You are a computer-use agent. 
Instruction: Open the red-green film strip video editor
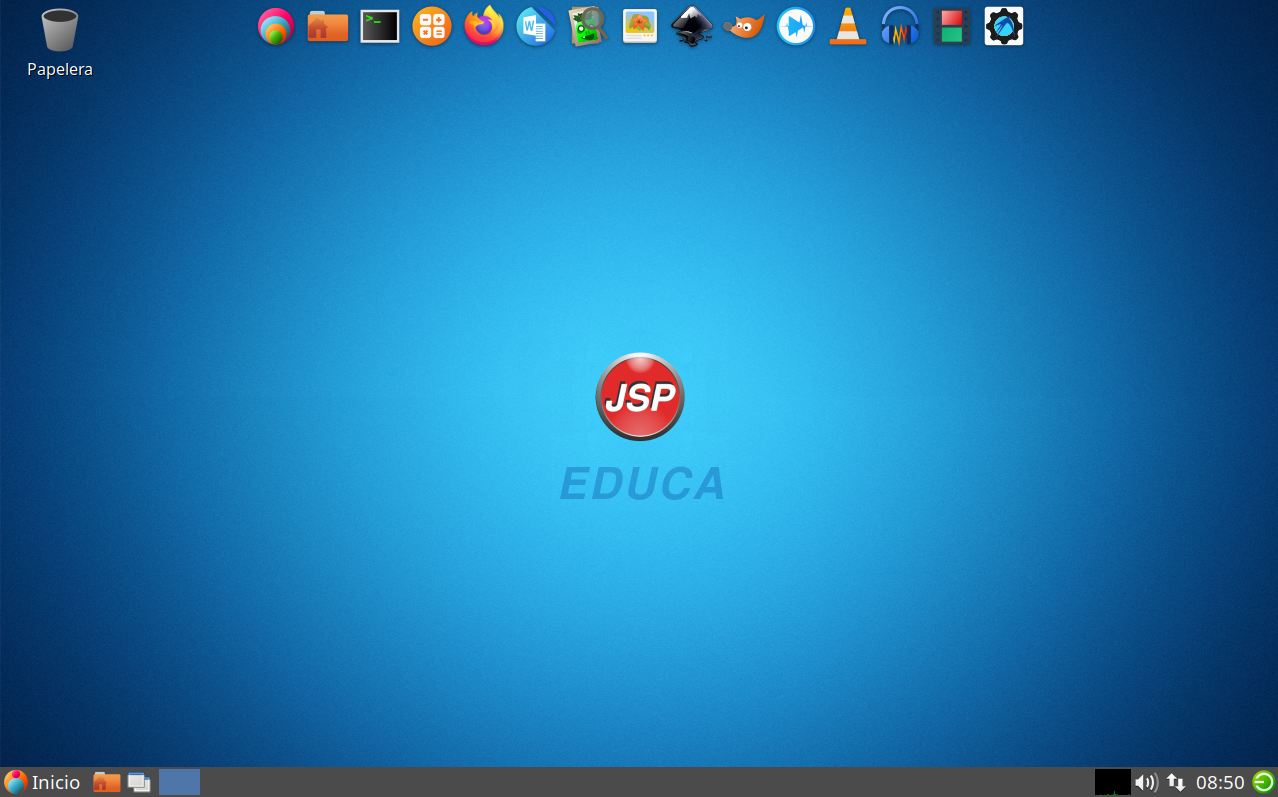pos(952,26)
